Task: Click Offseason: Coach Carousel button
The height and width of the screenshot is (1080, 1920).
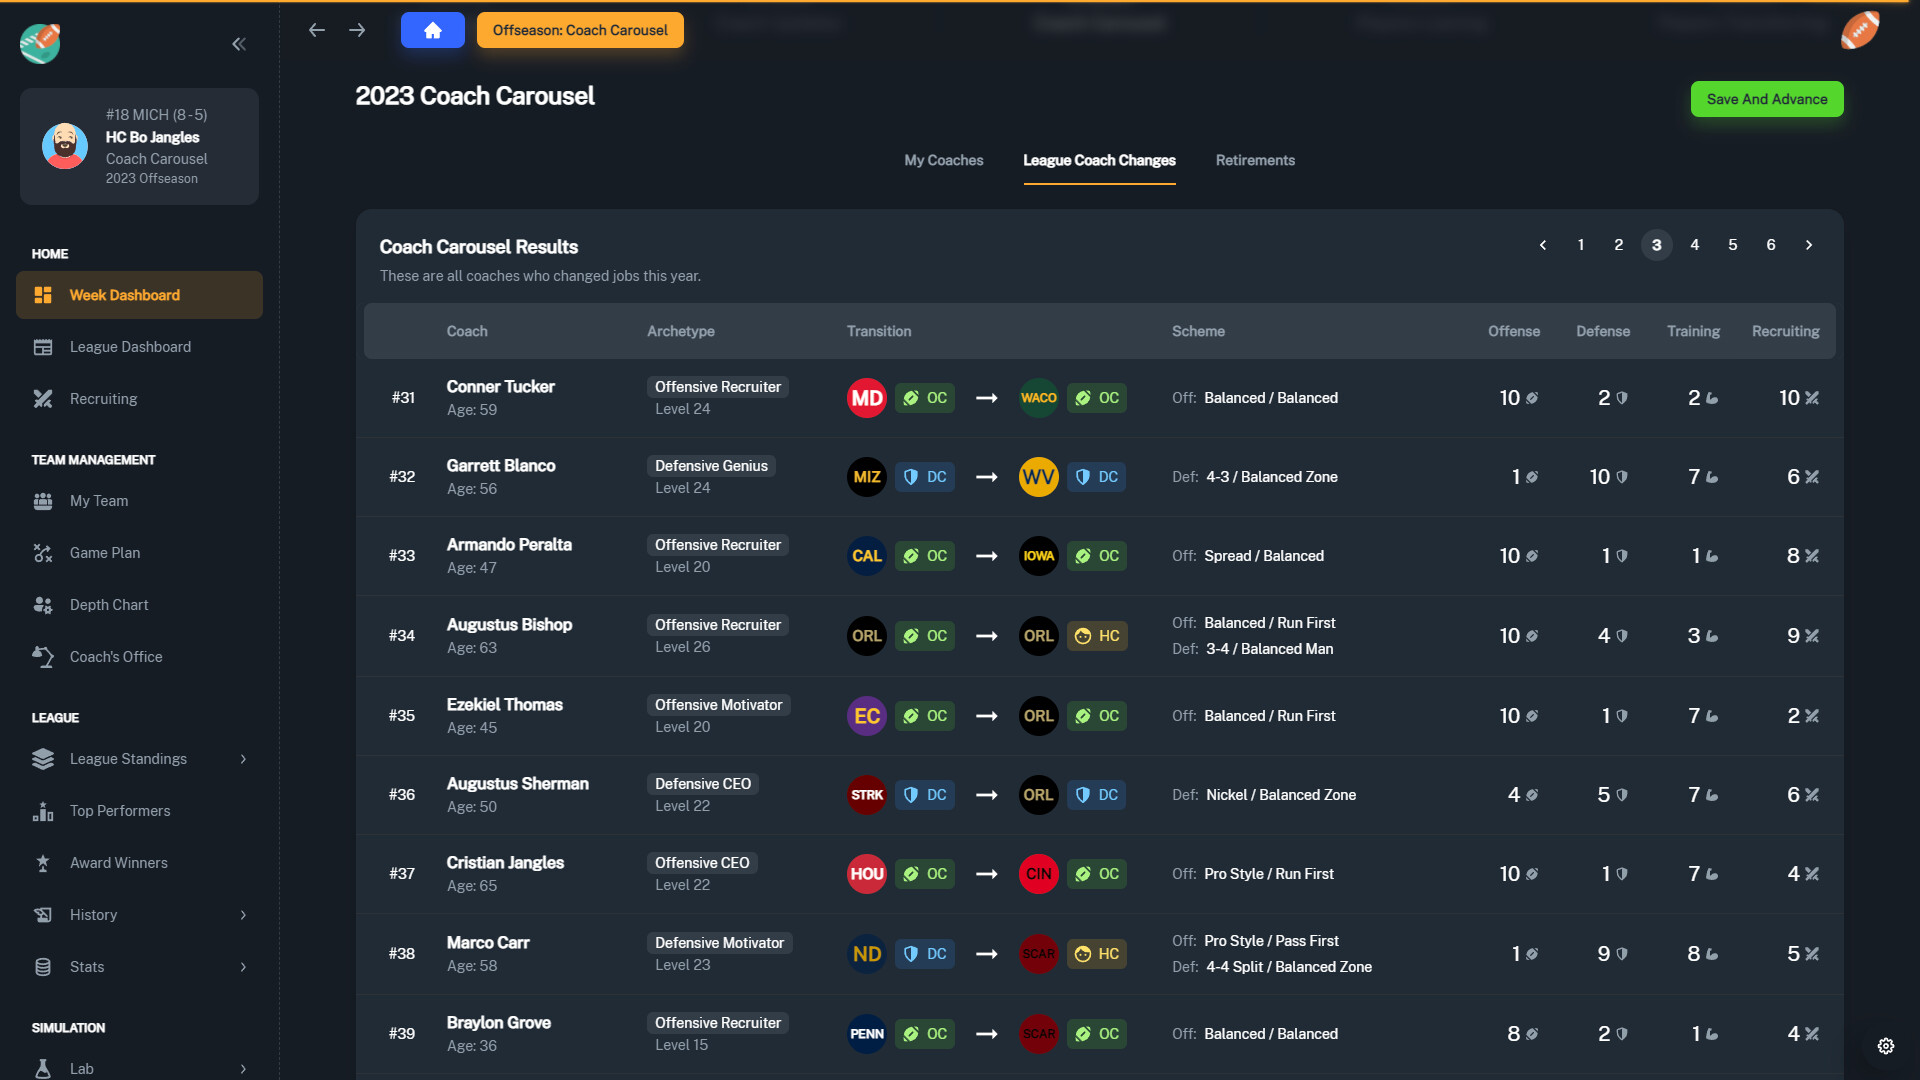Action: point(580,30)
